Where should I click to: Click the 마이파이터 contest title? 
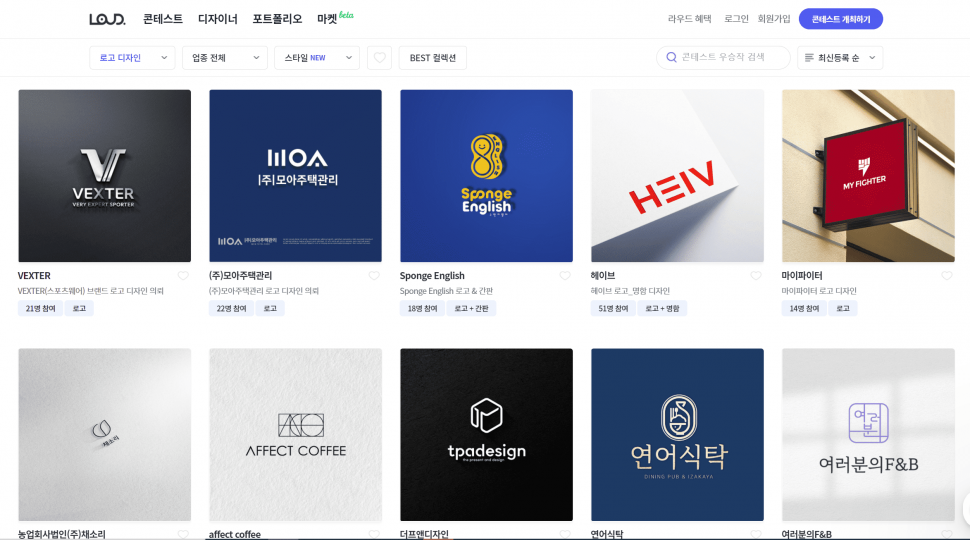pyautogui.click(x=802, y=276)
